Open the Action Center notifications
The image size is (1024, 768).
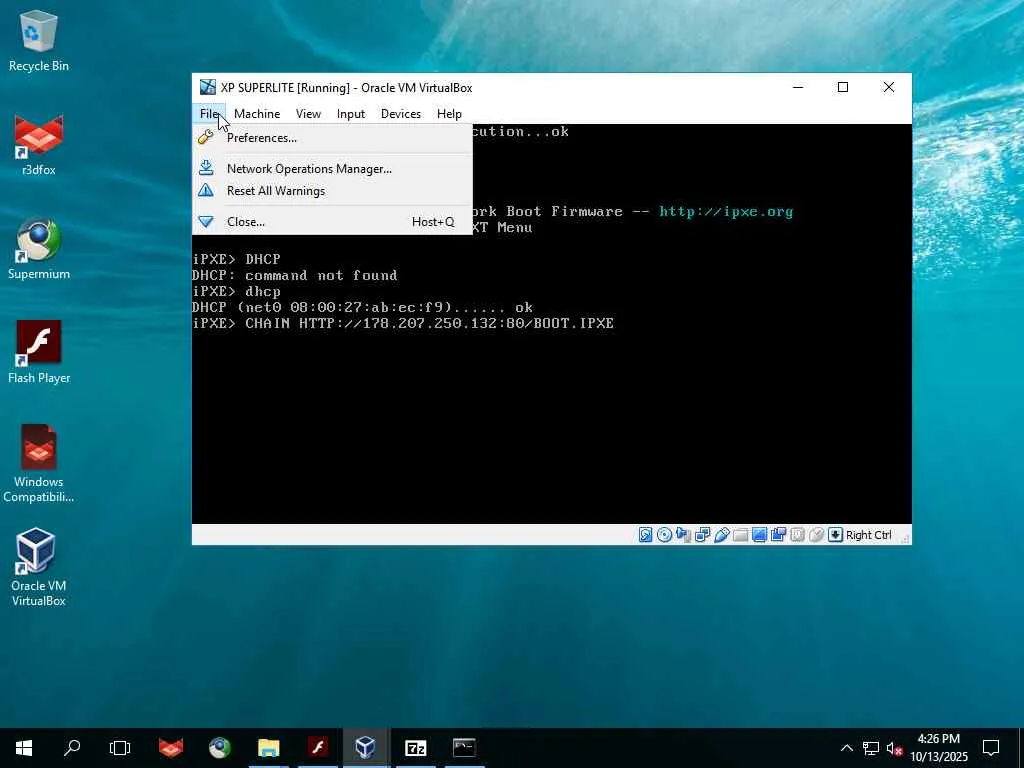(x=991, y=748)
